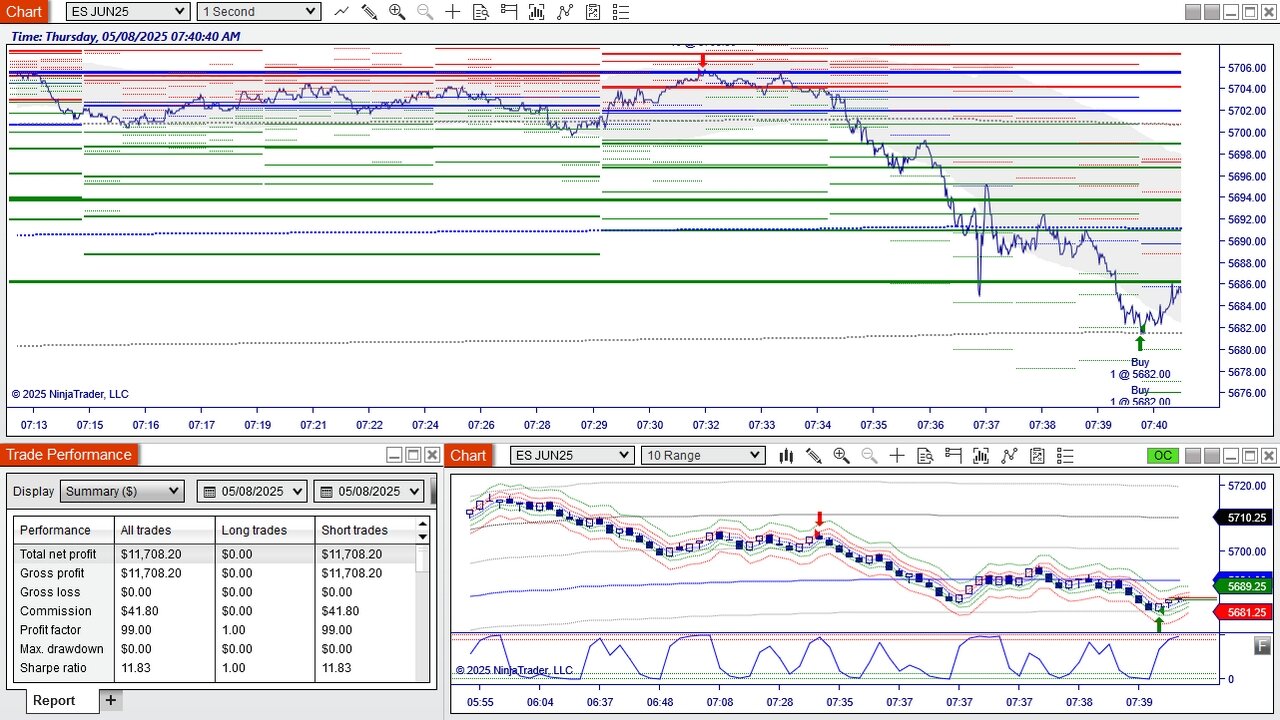Select the Commission row label
Image resolution: width=1280 pixels, height=720 pixels.
point(56,611)
